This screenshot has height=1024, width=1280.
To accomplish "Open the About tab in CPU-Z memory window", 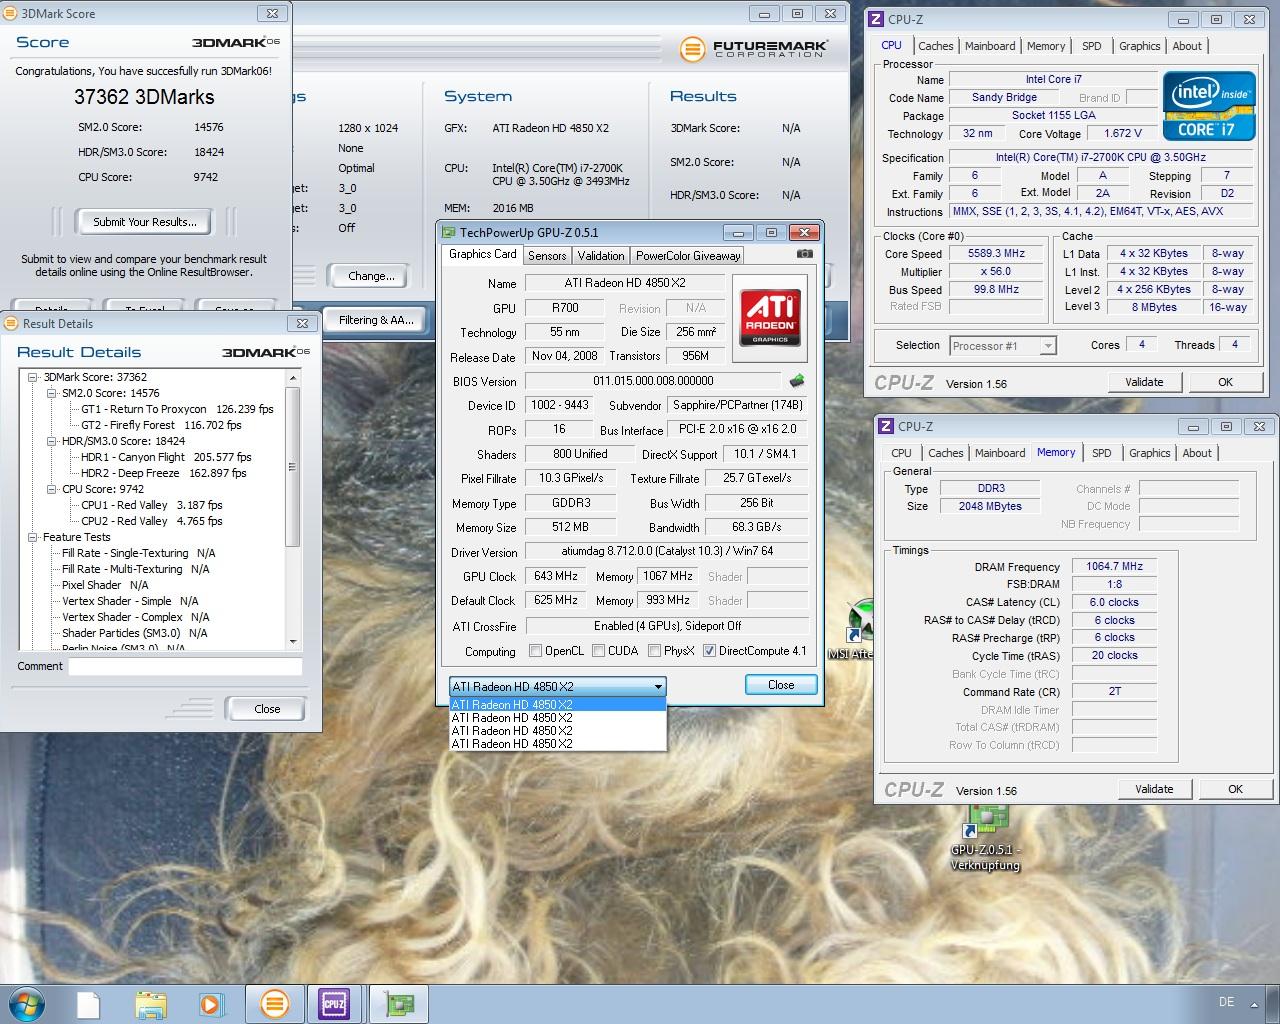I will pos(1197,453).
